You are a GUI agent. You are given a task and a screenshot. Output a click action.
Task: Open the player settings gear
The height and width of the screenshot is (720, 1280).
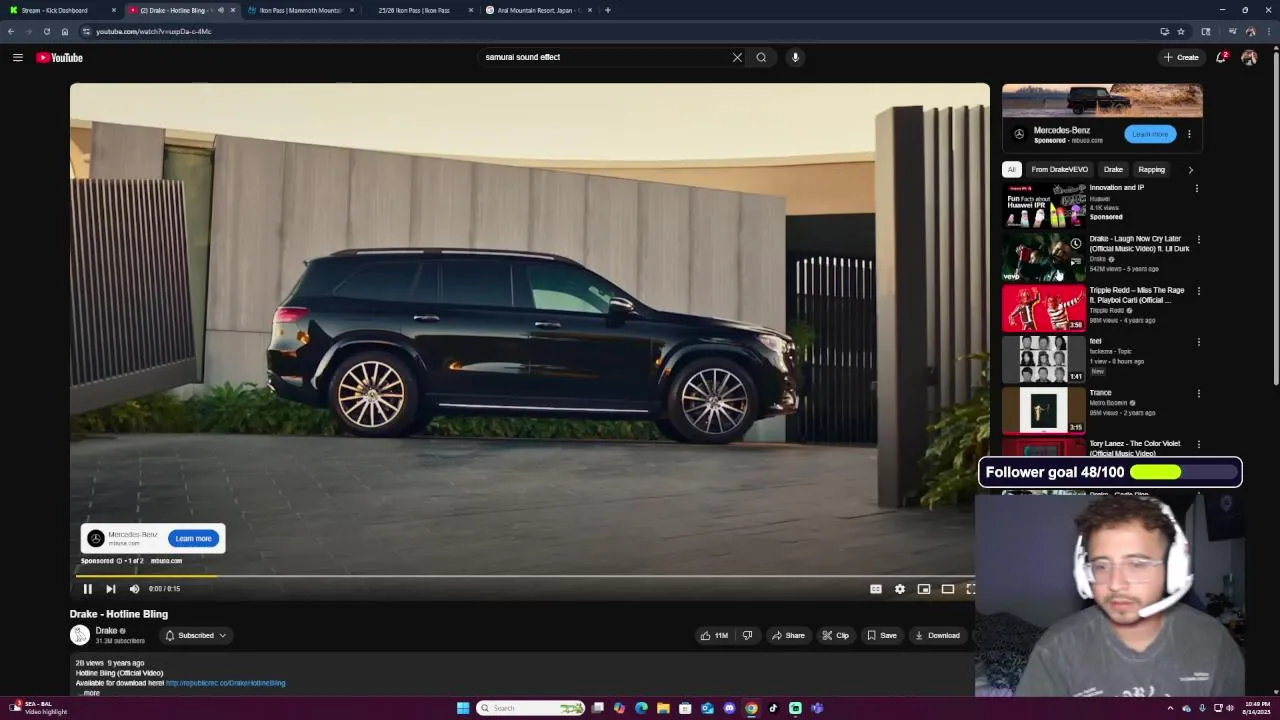900,589
